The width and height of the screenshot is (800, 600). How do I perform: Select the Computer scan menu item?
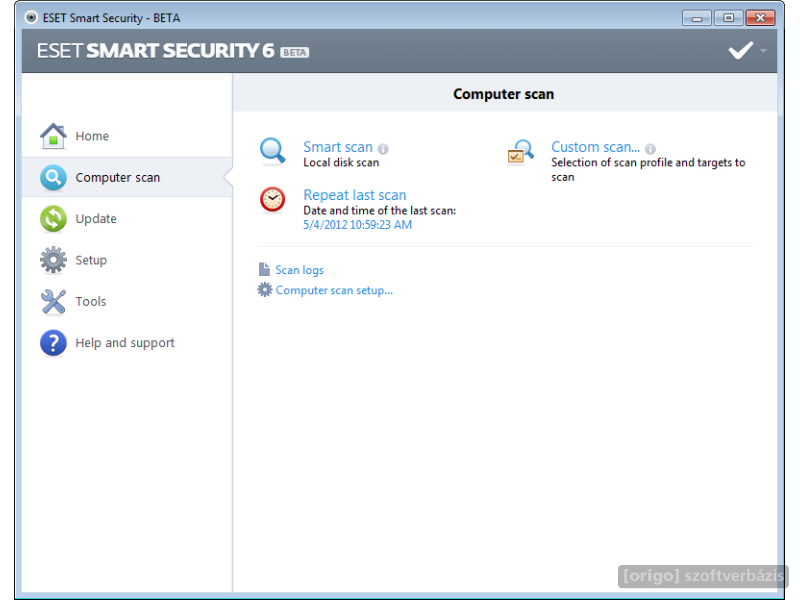[127, 177]
